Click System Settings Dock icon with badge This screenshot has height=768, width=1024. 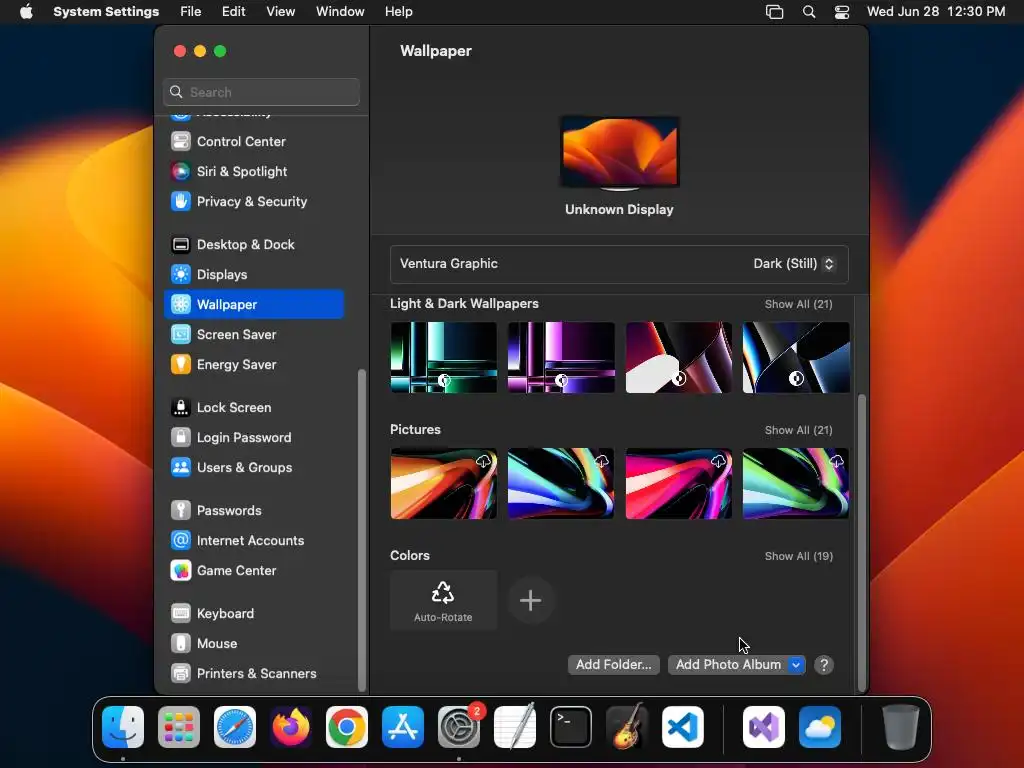(458, 727)
